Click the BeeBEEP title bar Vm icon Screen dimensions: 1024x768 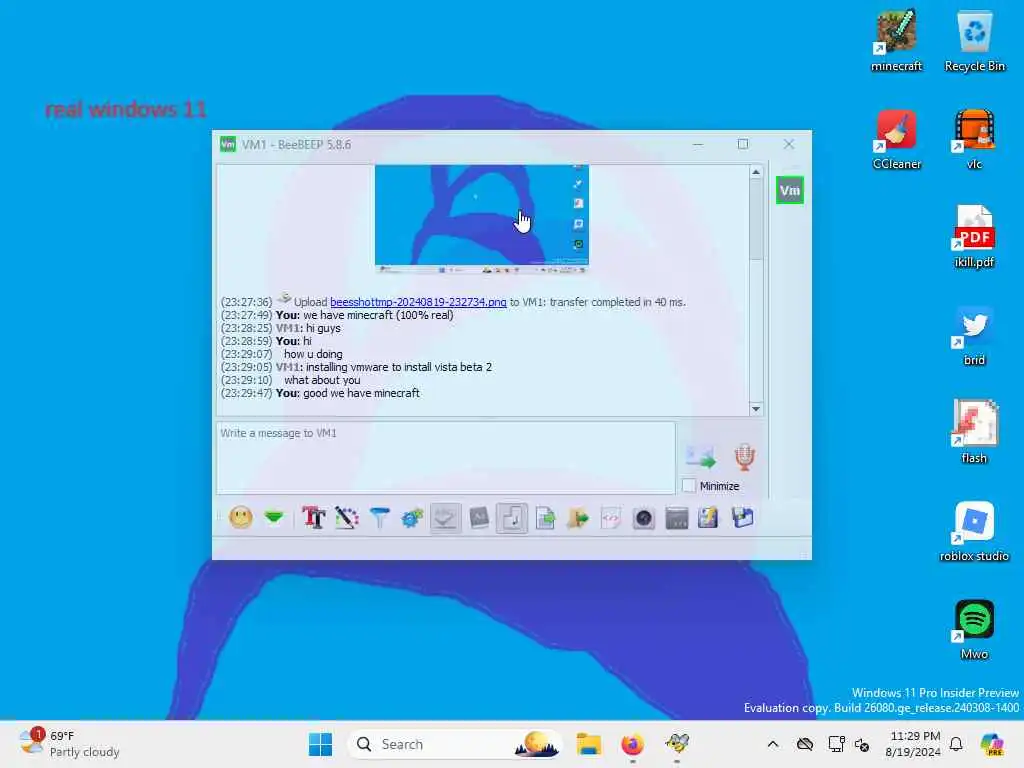tap(228, 144)
